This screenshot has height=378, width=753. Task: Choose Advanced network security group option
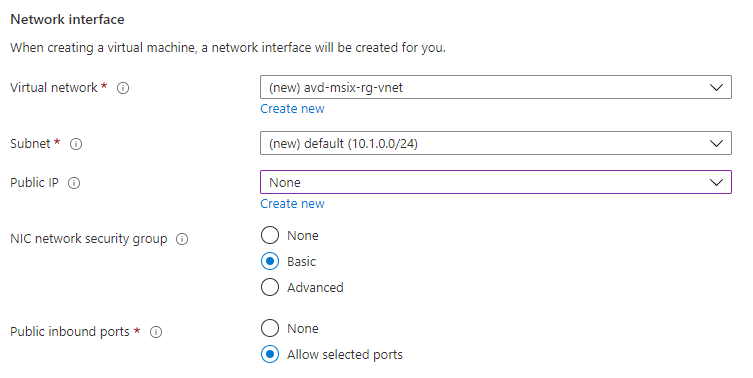tap(270, 287)
